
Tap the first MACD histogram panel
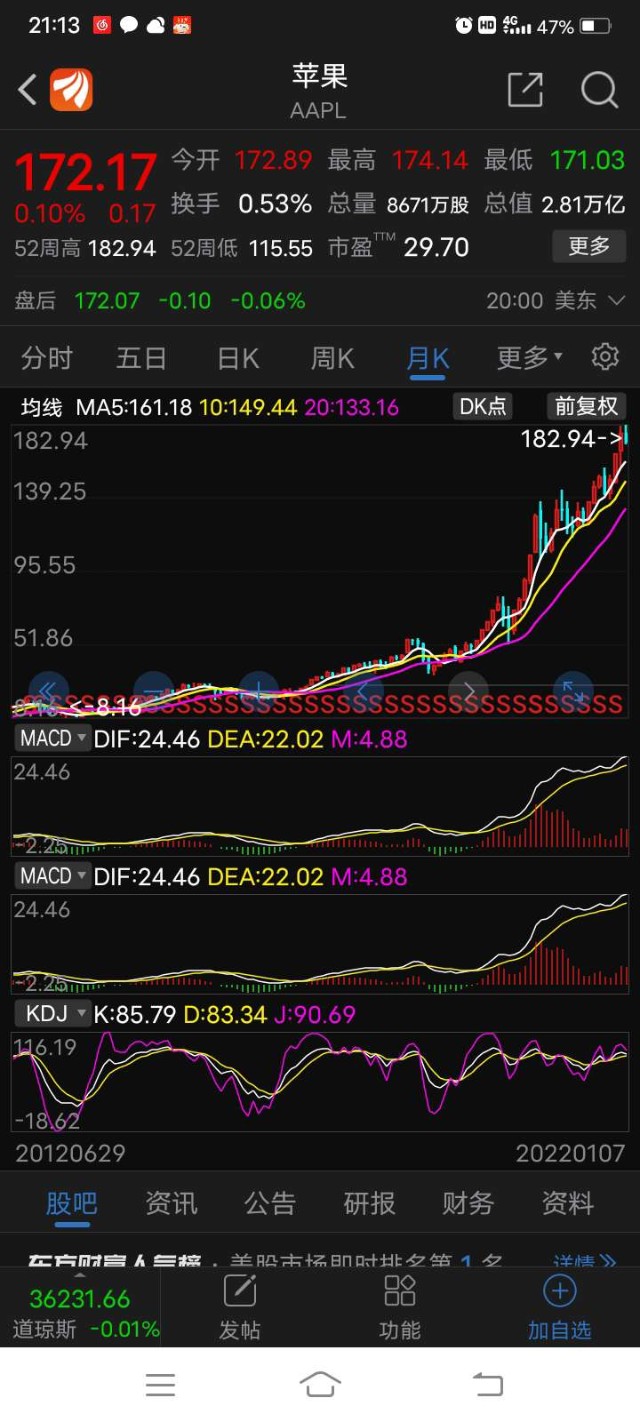[320, 805]
